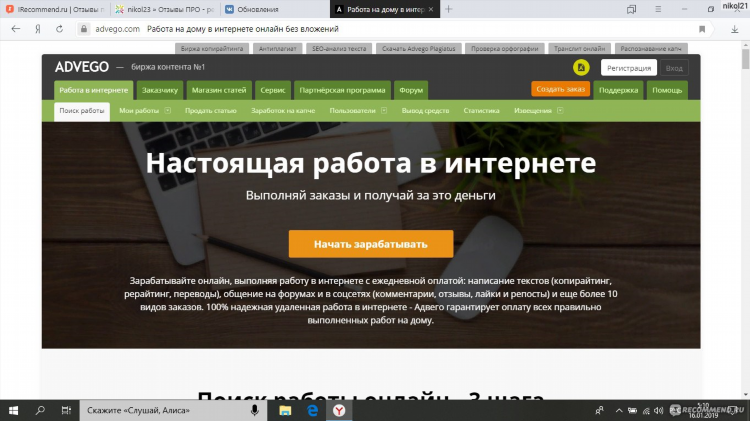
Task: Launch Microsoft Edge from the taskbar
Action: point(312,410)
